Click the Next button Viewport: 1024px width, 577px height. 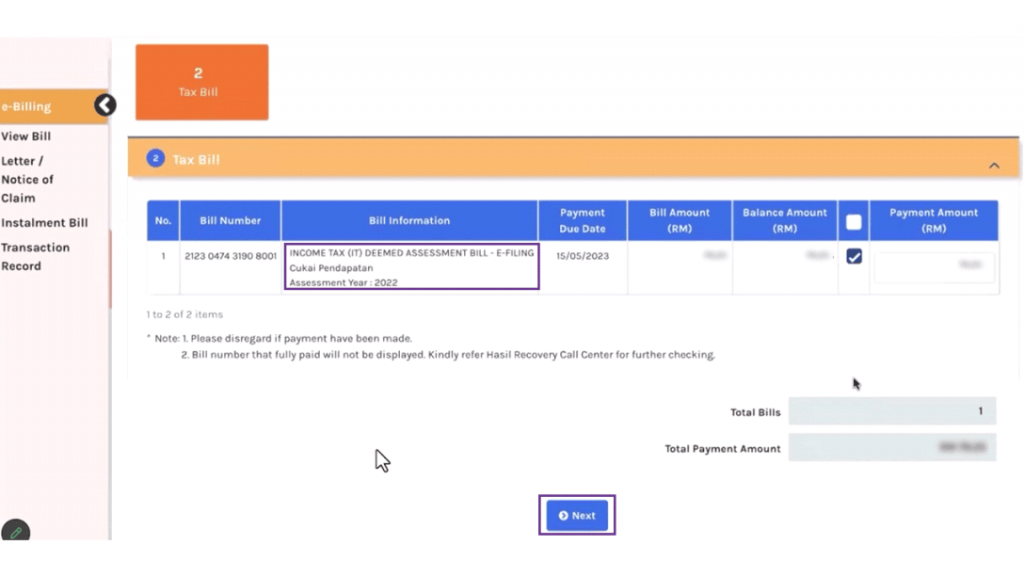pyautogui.click(x=577, y=516)
